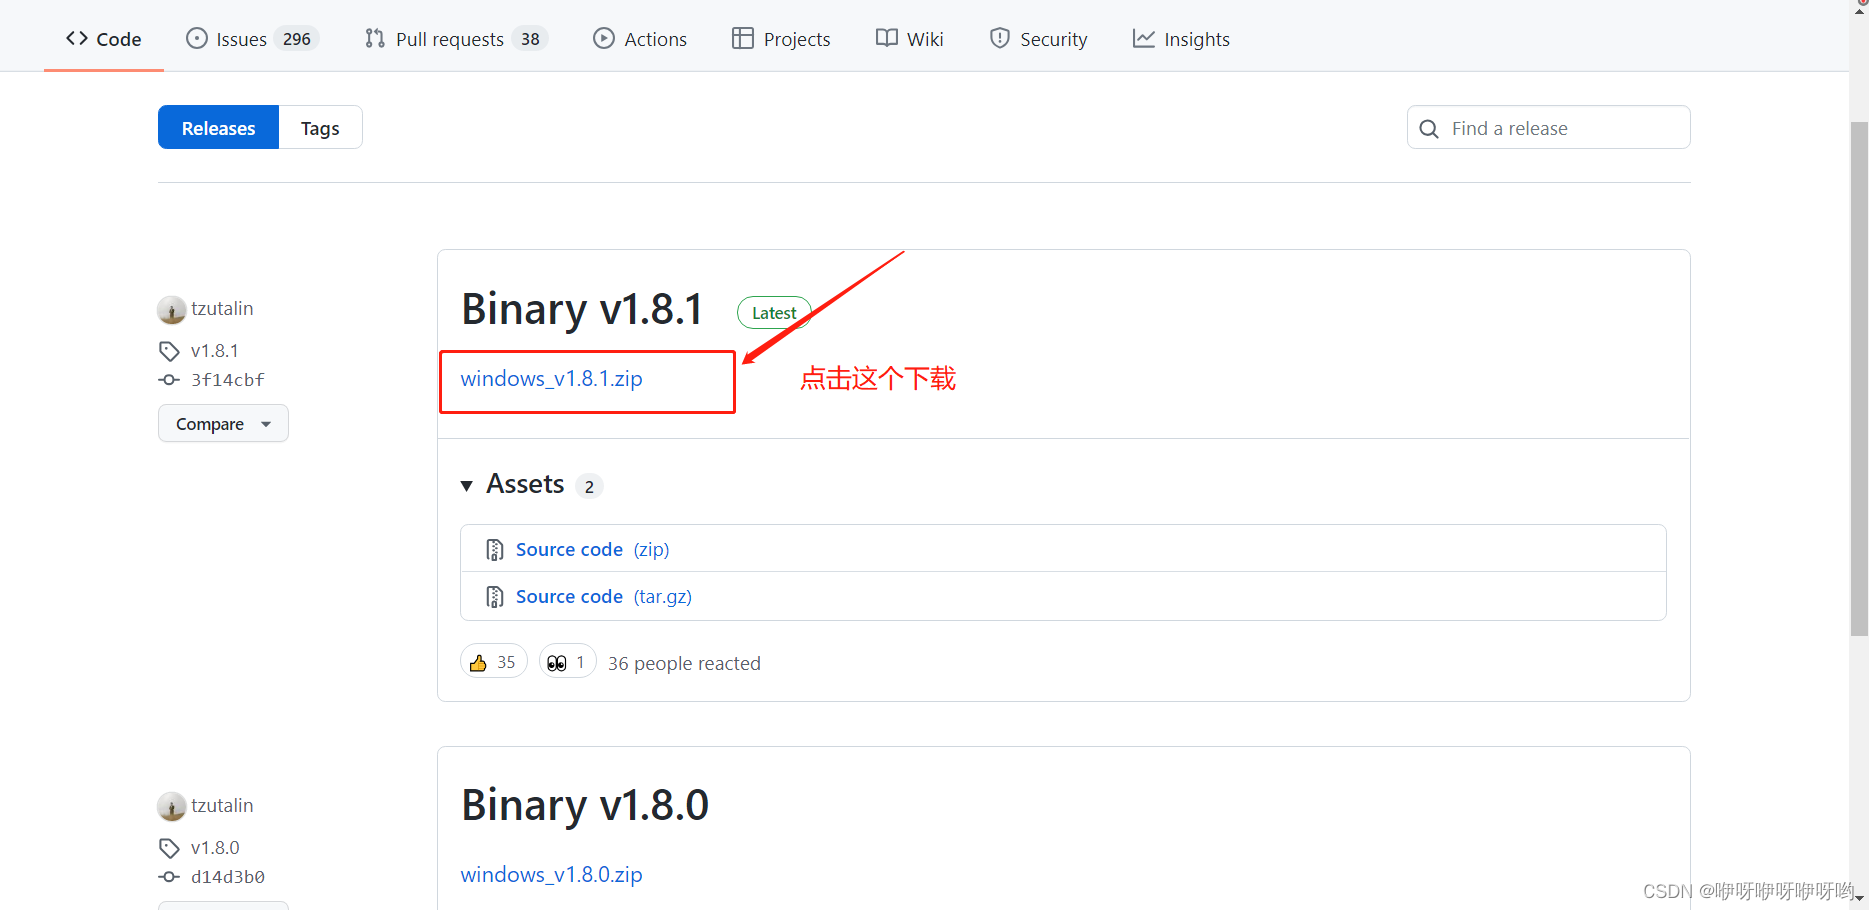Click the file icon for Source code (tar.gz)

click(494, 597)
